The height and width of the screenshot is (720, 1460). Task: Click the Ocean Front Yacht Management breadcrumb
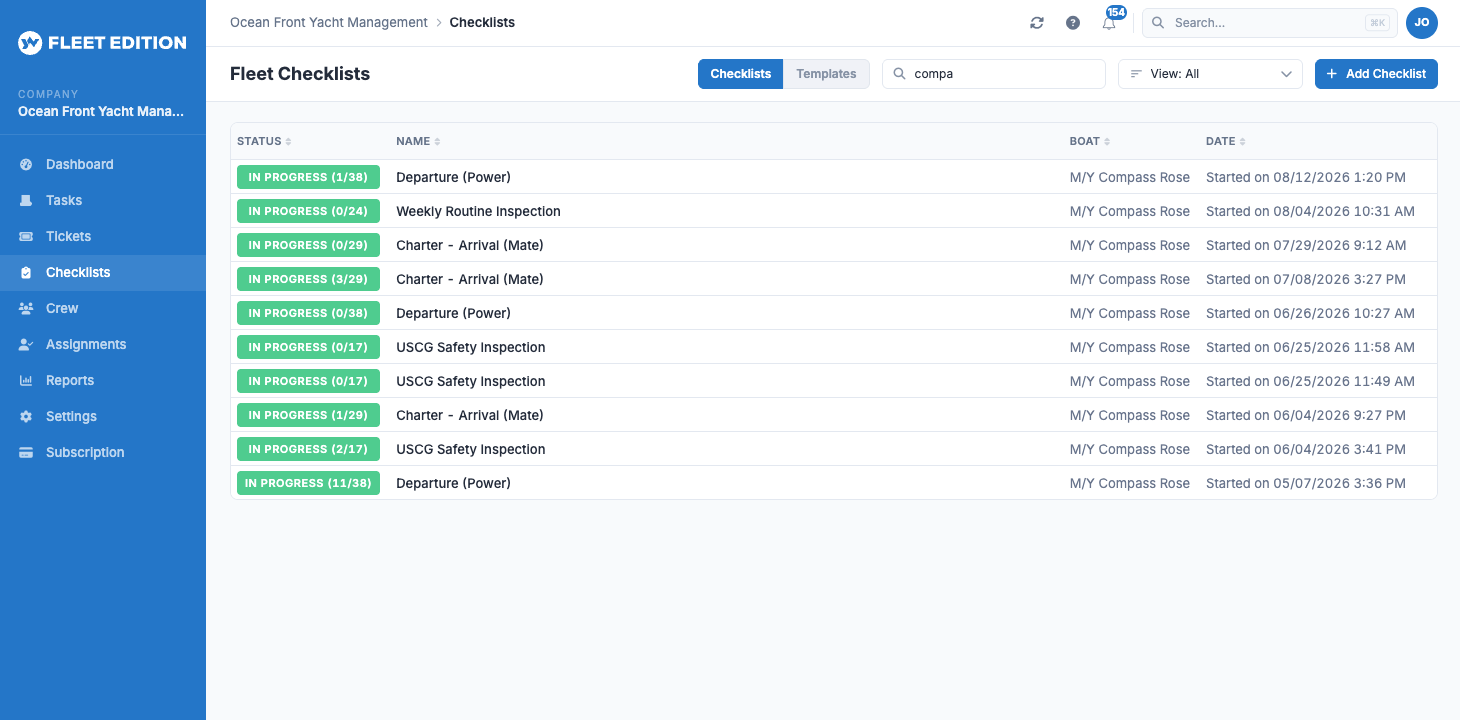(329, 22)
